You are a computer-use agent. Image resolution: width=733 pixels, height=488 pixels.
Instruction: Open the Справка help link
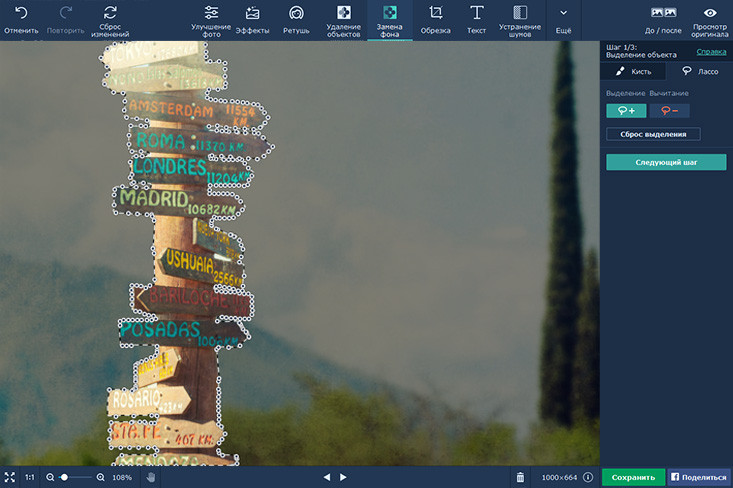point(711,51)
